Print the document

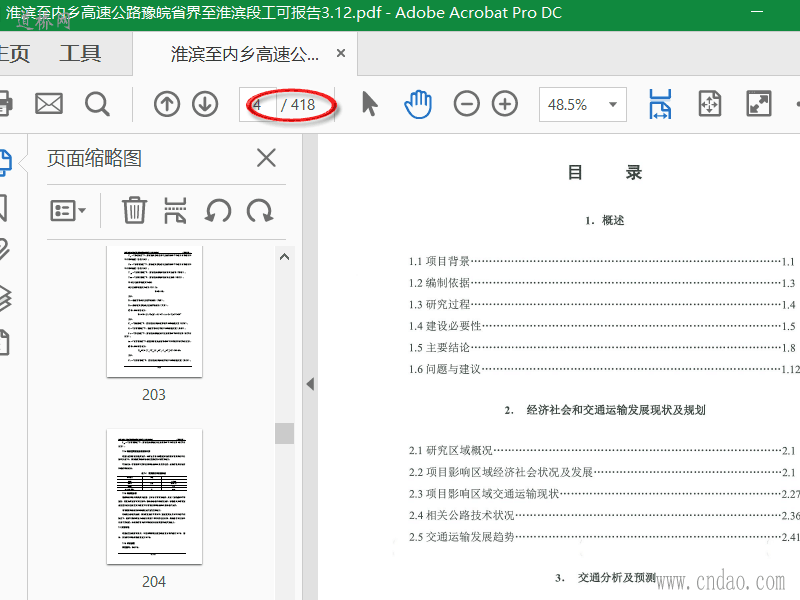[5, 104]
